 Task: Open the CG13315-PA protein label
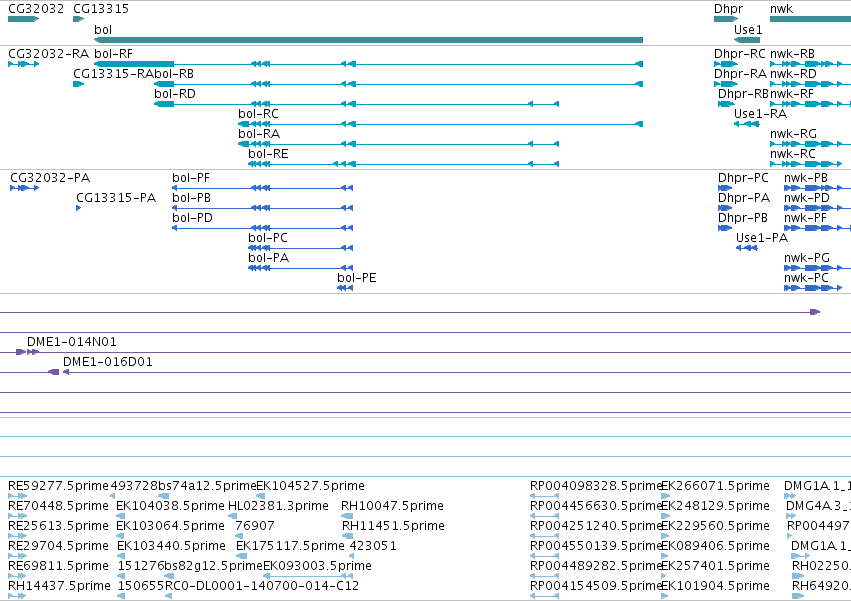click(116, 198)
